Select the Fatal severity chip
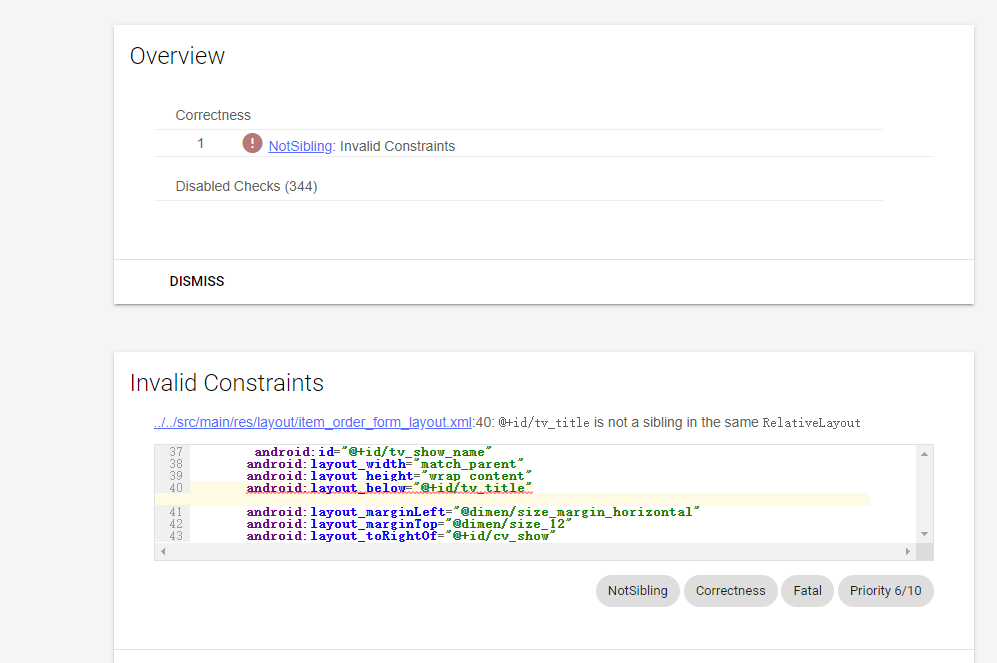 click(807, 591)
